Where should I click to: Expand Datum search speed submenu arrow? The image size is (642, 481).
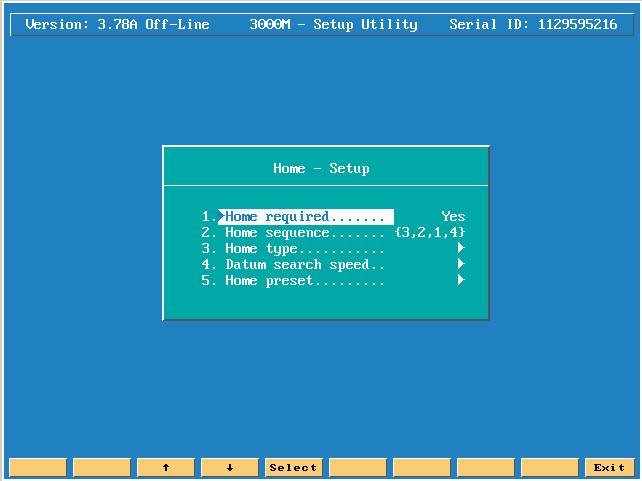coord(461,264)
